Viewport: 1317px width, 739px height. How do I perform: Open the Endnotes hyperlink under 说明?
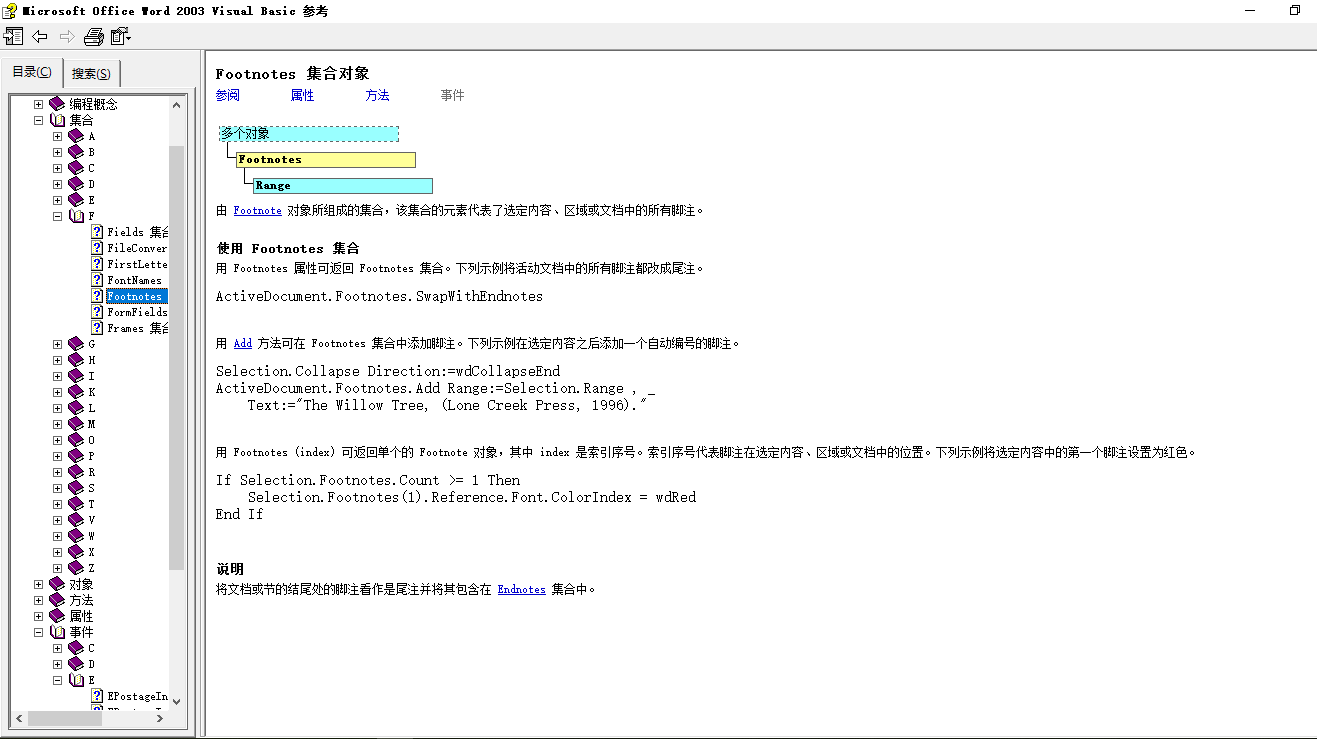[521, 589]
